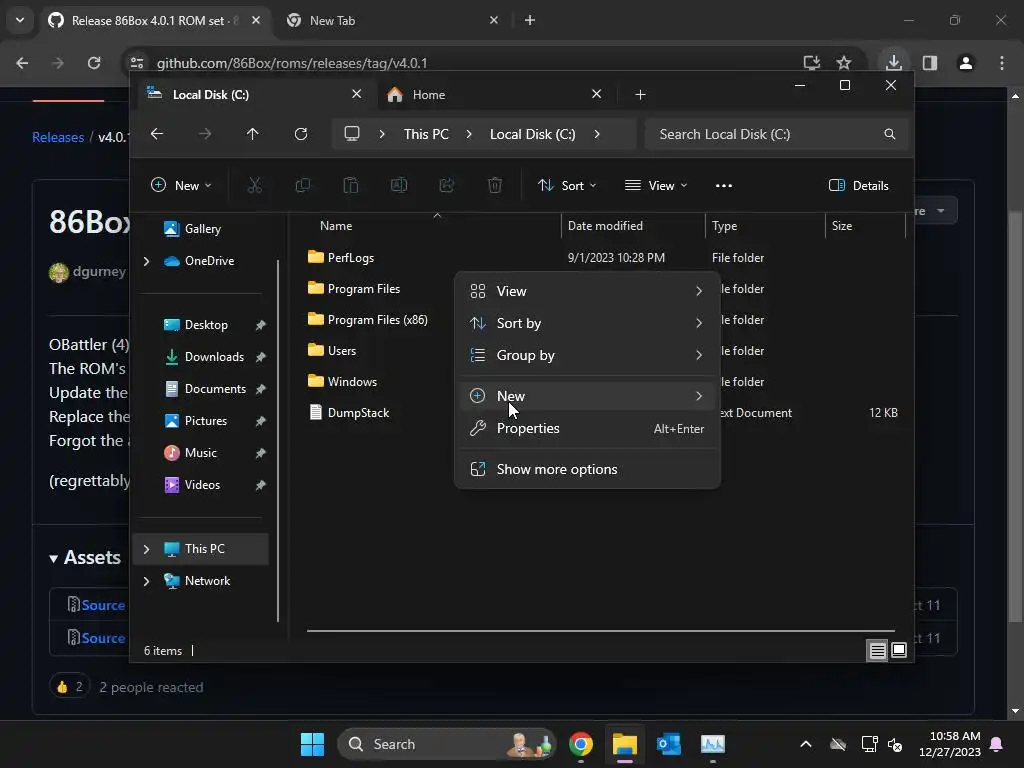
Task: Open Group by submenu in context menu
Action: pyautogui.click(x=586, y=355)
